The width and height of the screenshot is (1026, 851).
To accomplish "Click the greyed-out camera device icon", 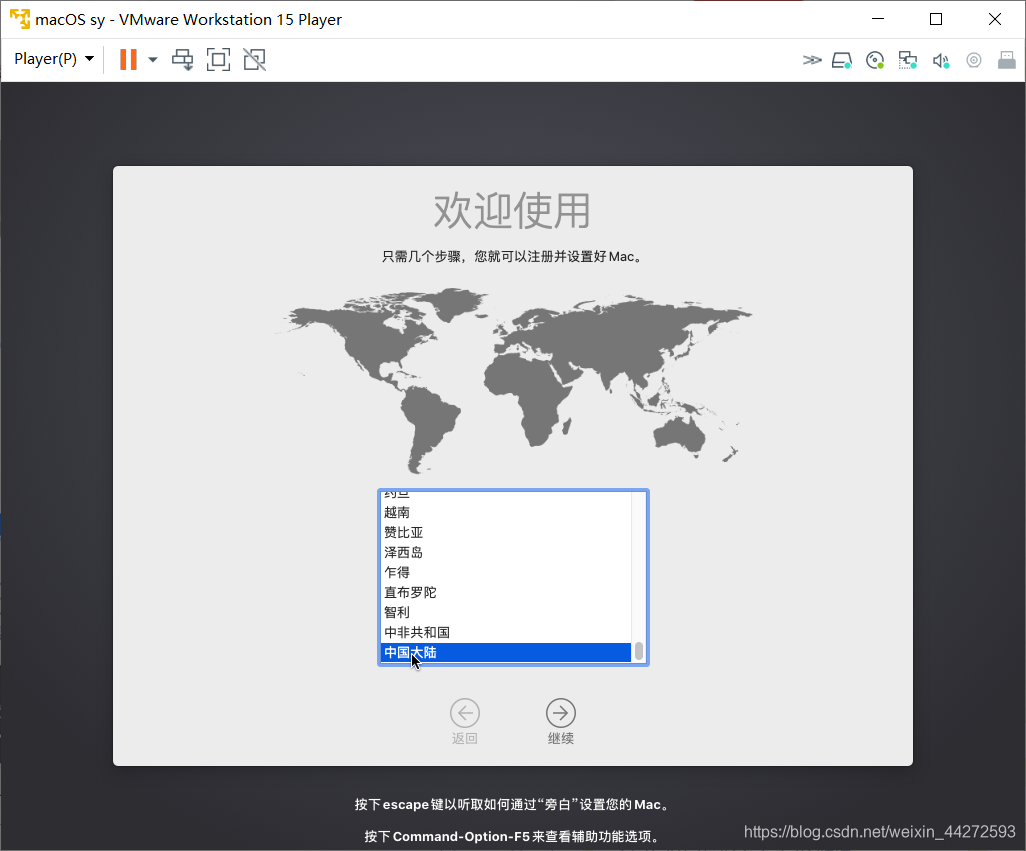I will (x=973, y=60).
